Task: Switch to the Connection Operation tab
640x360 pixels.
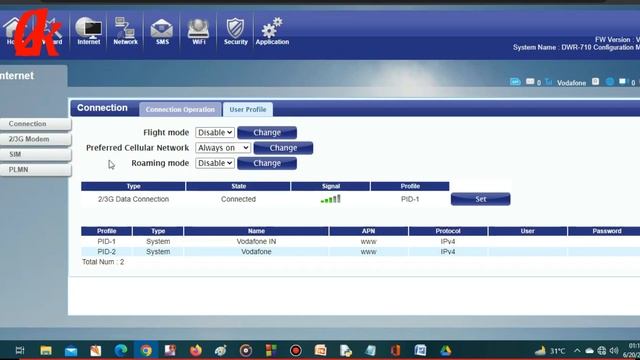Action: pyautogui.click(x=180, y=109)
